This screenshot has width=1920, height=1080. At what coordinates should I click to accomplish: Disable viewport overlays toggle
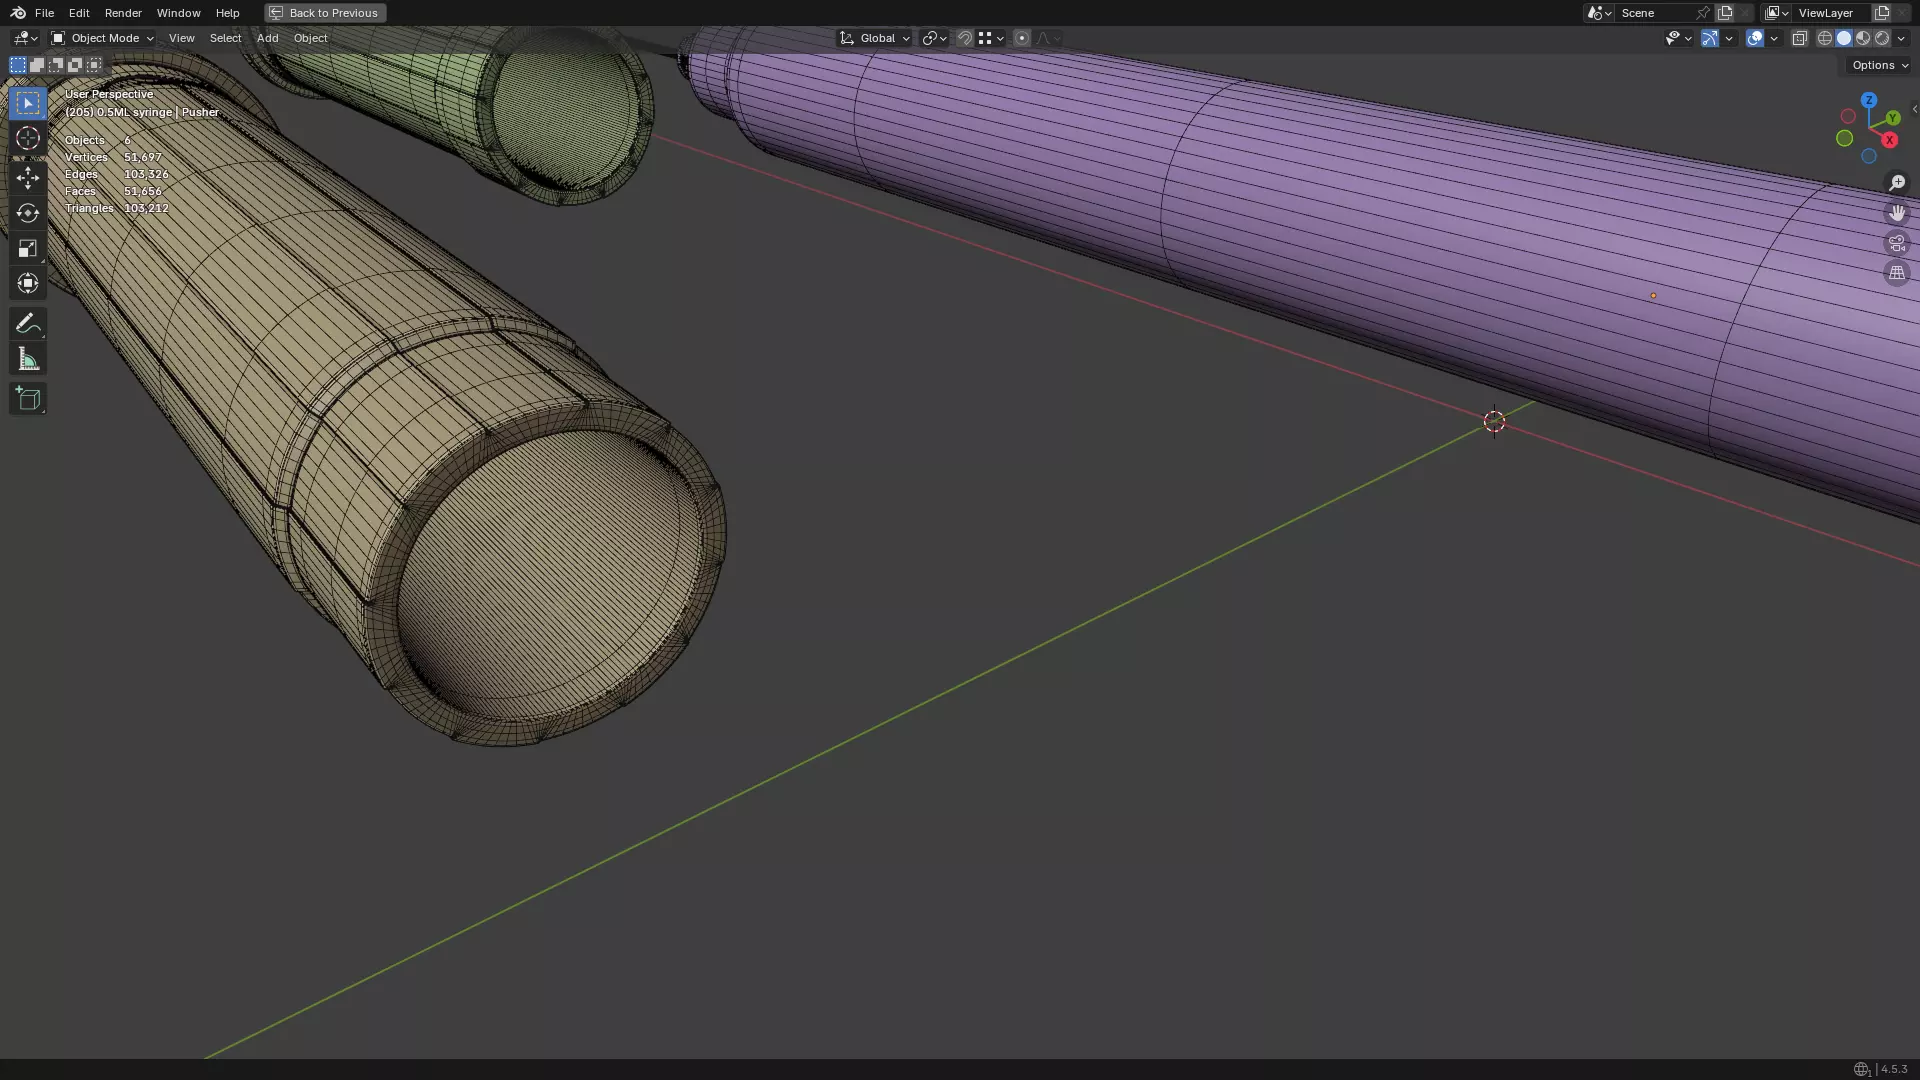1754,38
